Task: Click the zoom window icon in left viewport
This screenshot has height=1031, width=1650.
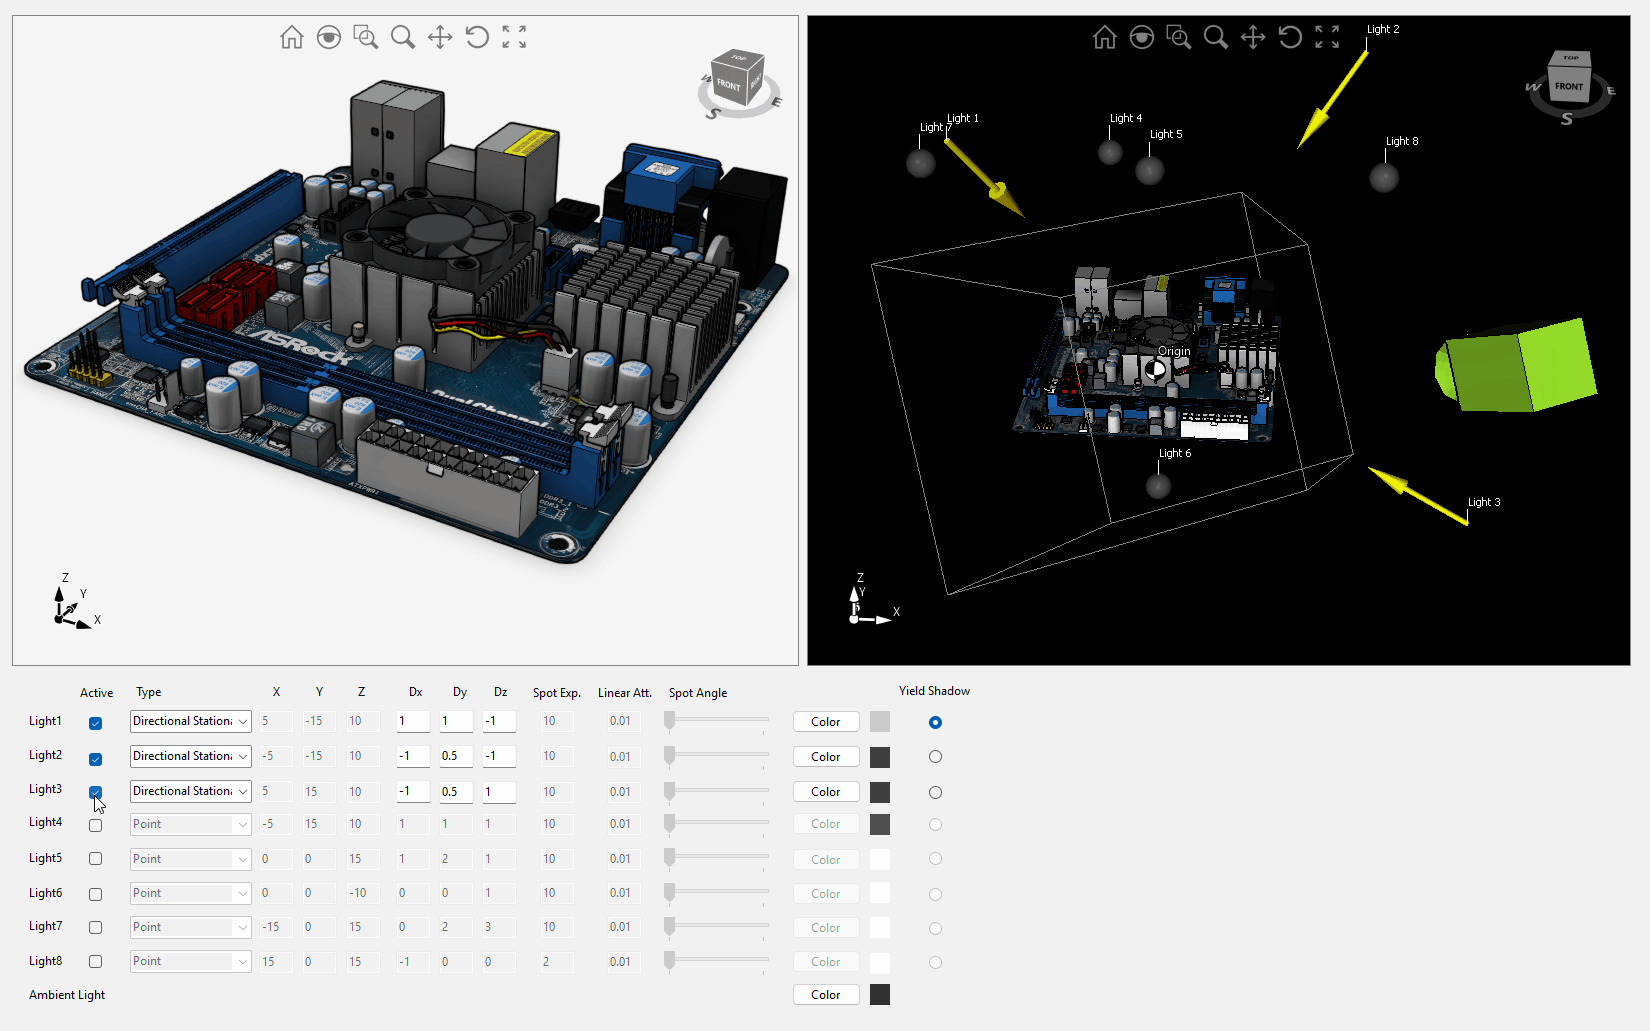Action: (366, 38)
